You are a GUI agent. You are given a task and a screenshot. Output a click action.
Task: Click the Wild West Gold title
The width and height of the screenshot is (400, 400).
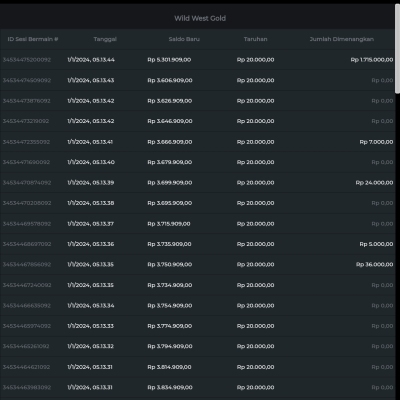(x=200, y=18)
